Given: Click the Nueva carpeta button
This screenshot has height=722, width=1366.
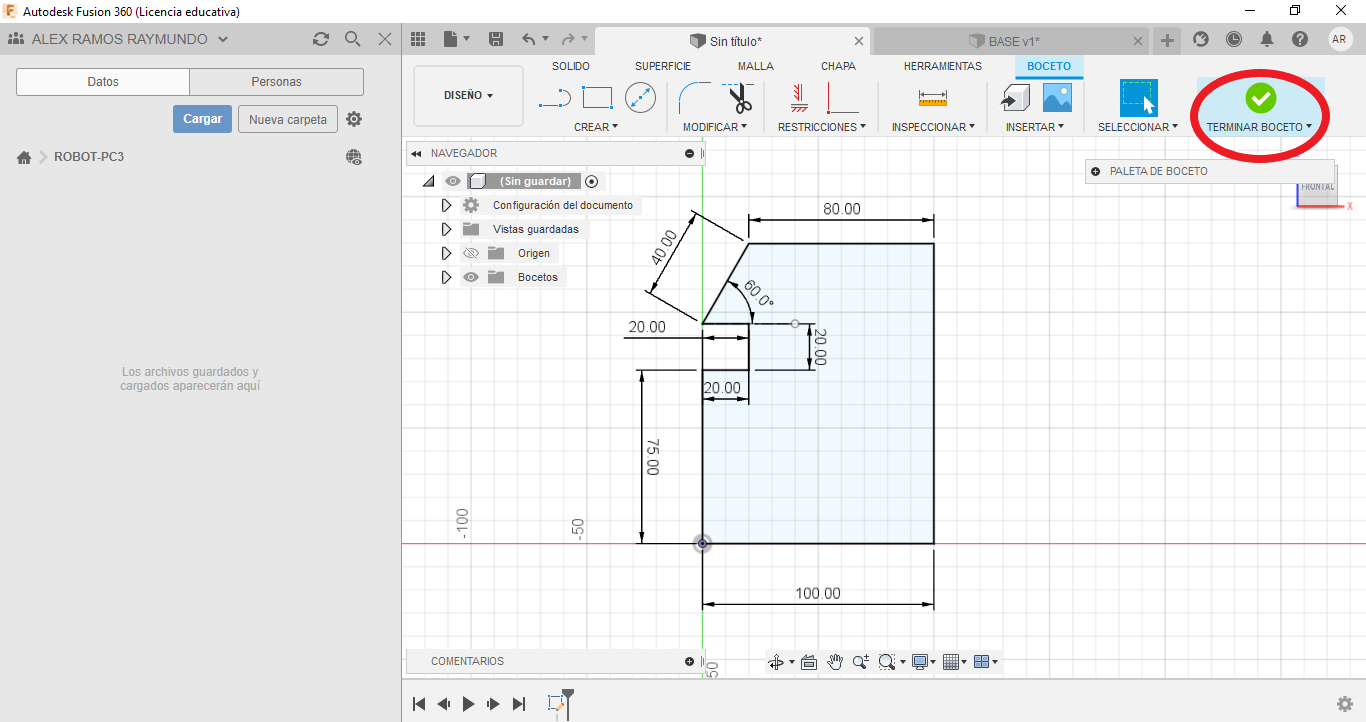Looking at the screenshot, I should coord(288,119).
